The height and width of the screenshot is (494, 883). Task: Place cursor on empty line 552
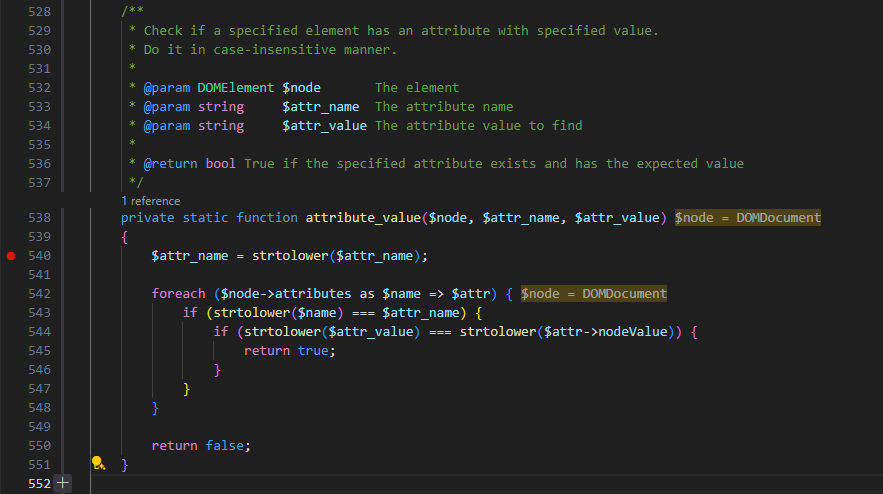pos(300,483)
